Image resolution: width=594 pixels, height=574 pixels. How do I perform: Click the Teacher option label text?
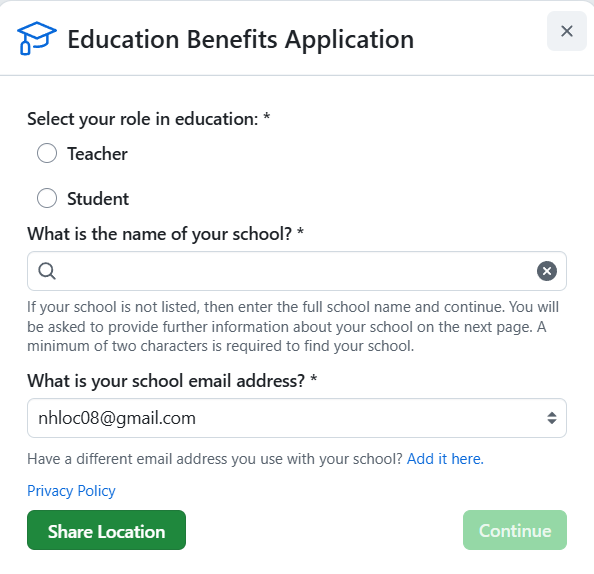click(97, 154)
